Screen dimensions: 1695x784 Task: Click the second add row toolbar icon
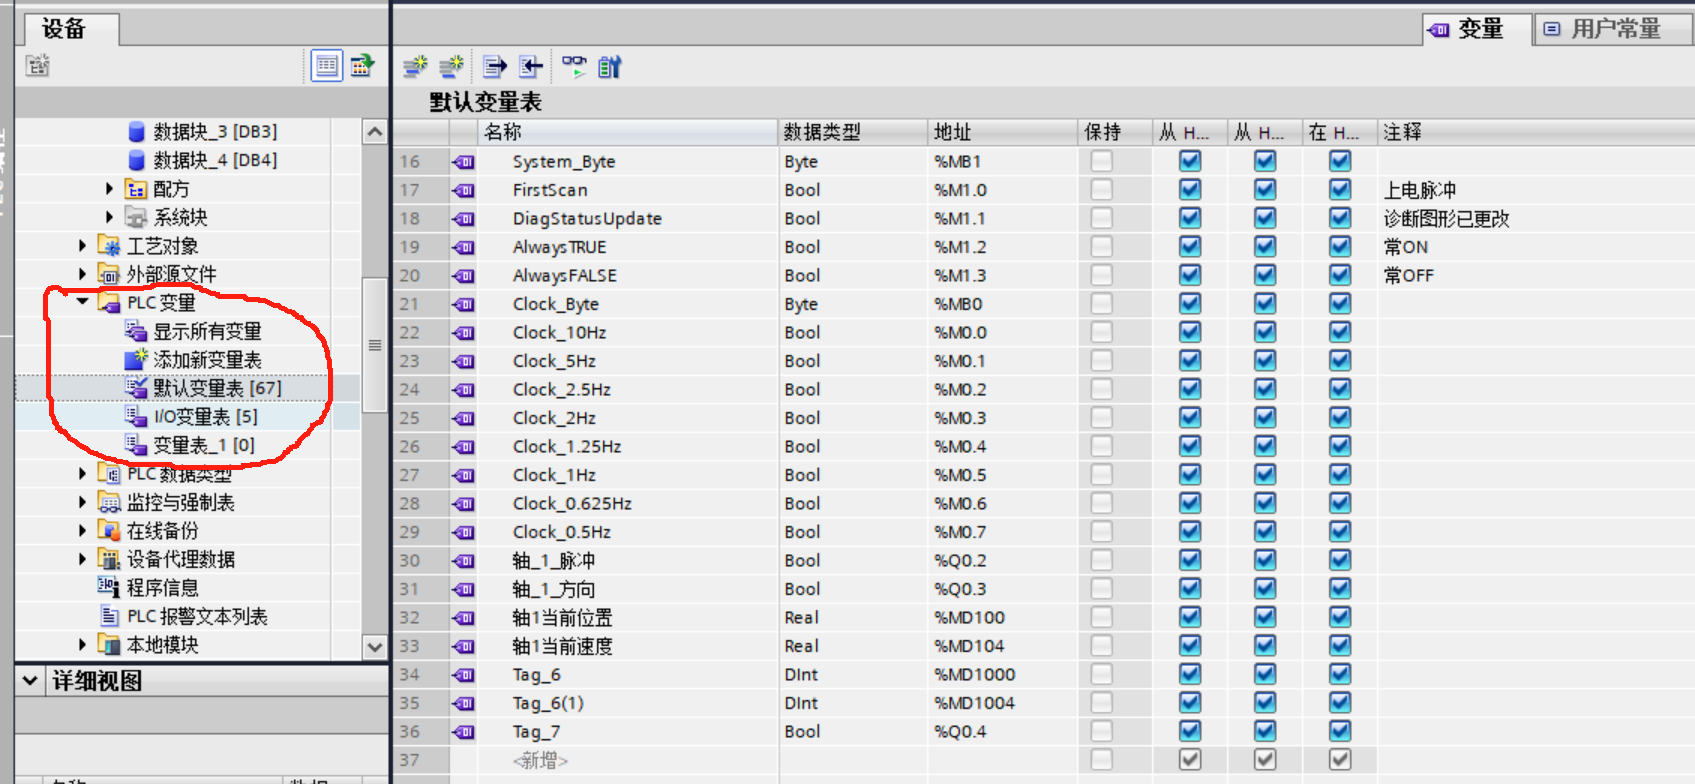coord(452,67)
